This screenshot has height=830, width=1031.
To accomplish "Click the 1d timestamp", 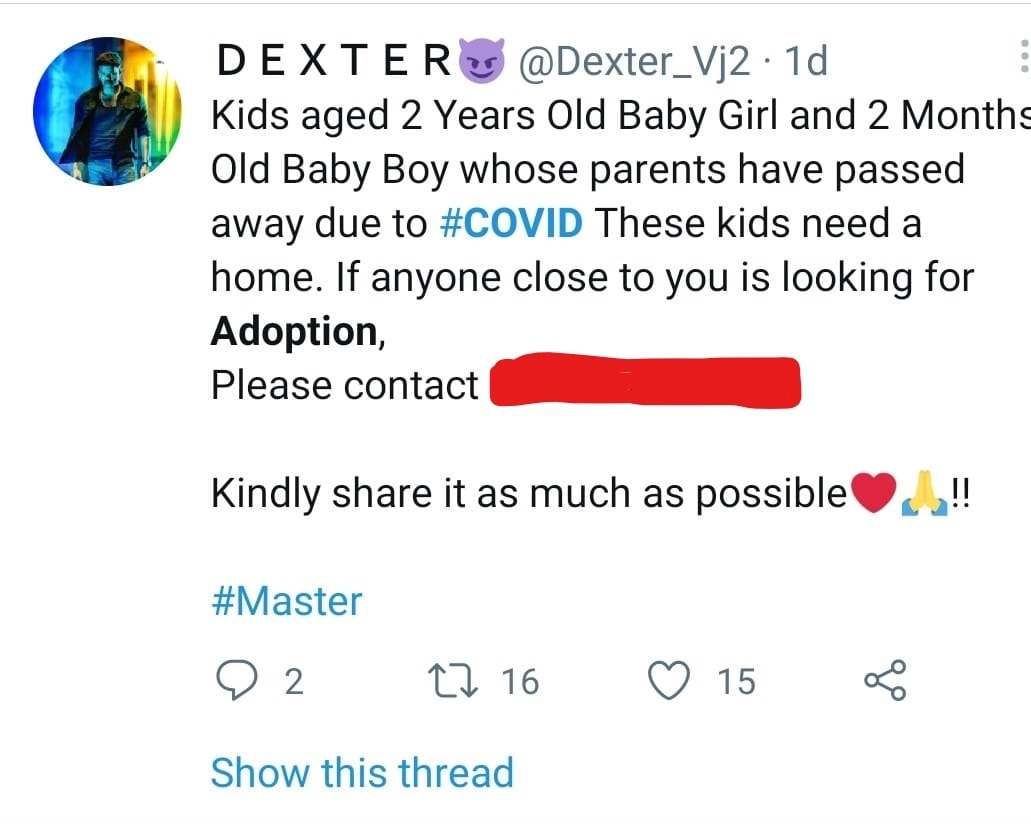I will [804, 63].
